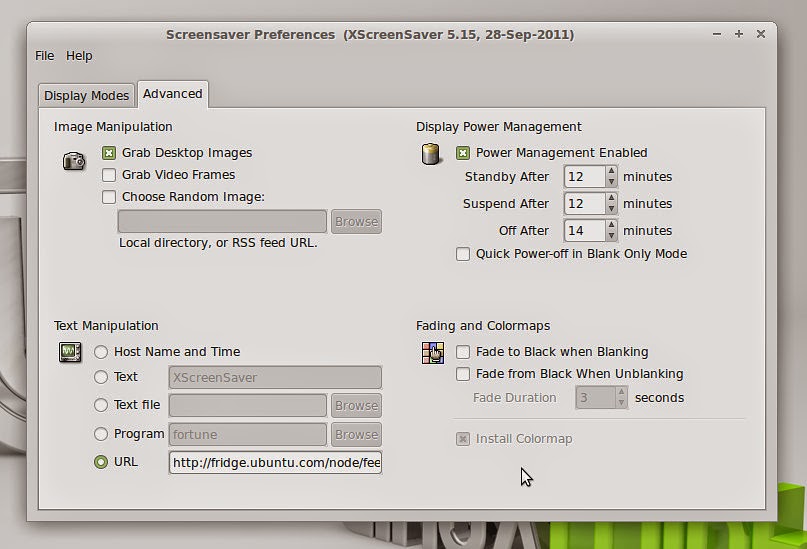Minimize the Screensaver Preferences window

[716, 34]
